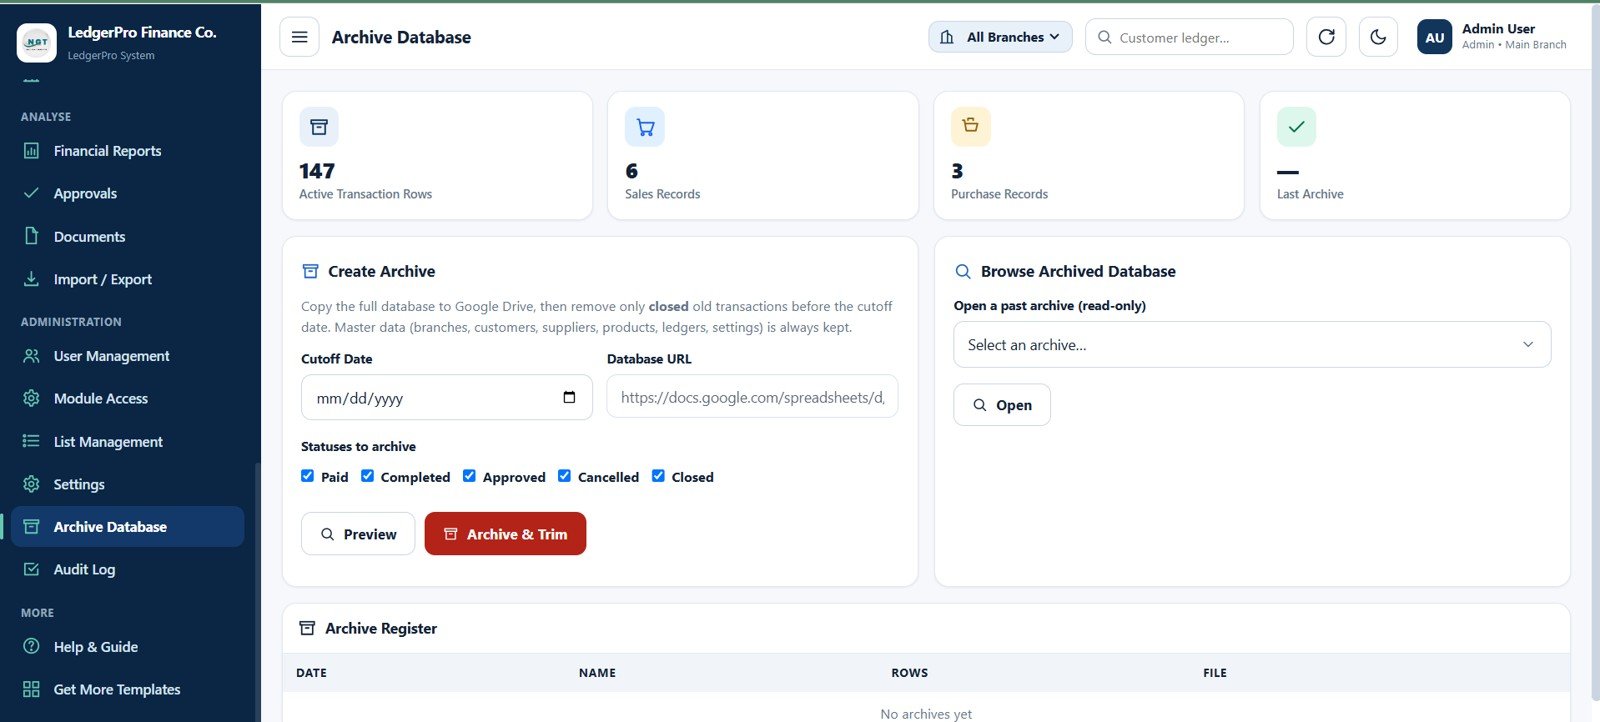Screen dimensions: 1600x722
Task: Click the Sales Records cart icon
Action: (x=645, y=127)
